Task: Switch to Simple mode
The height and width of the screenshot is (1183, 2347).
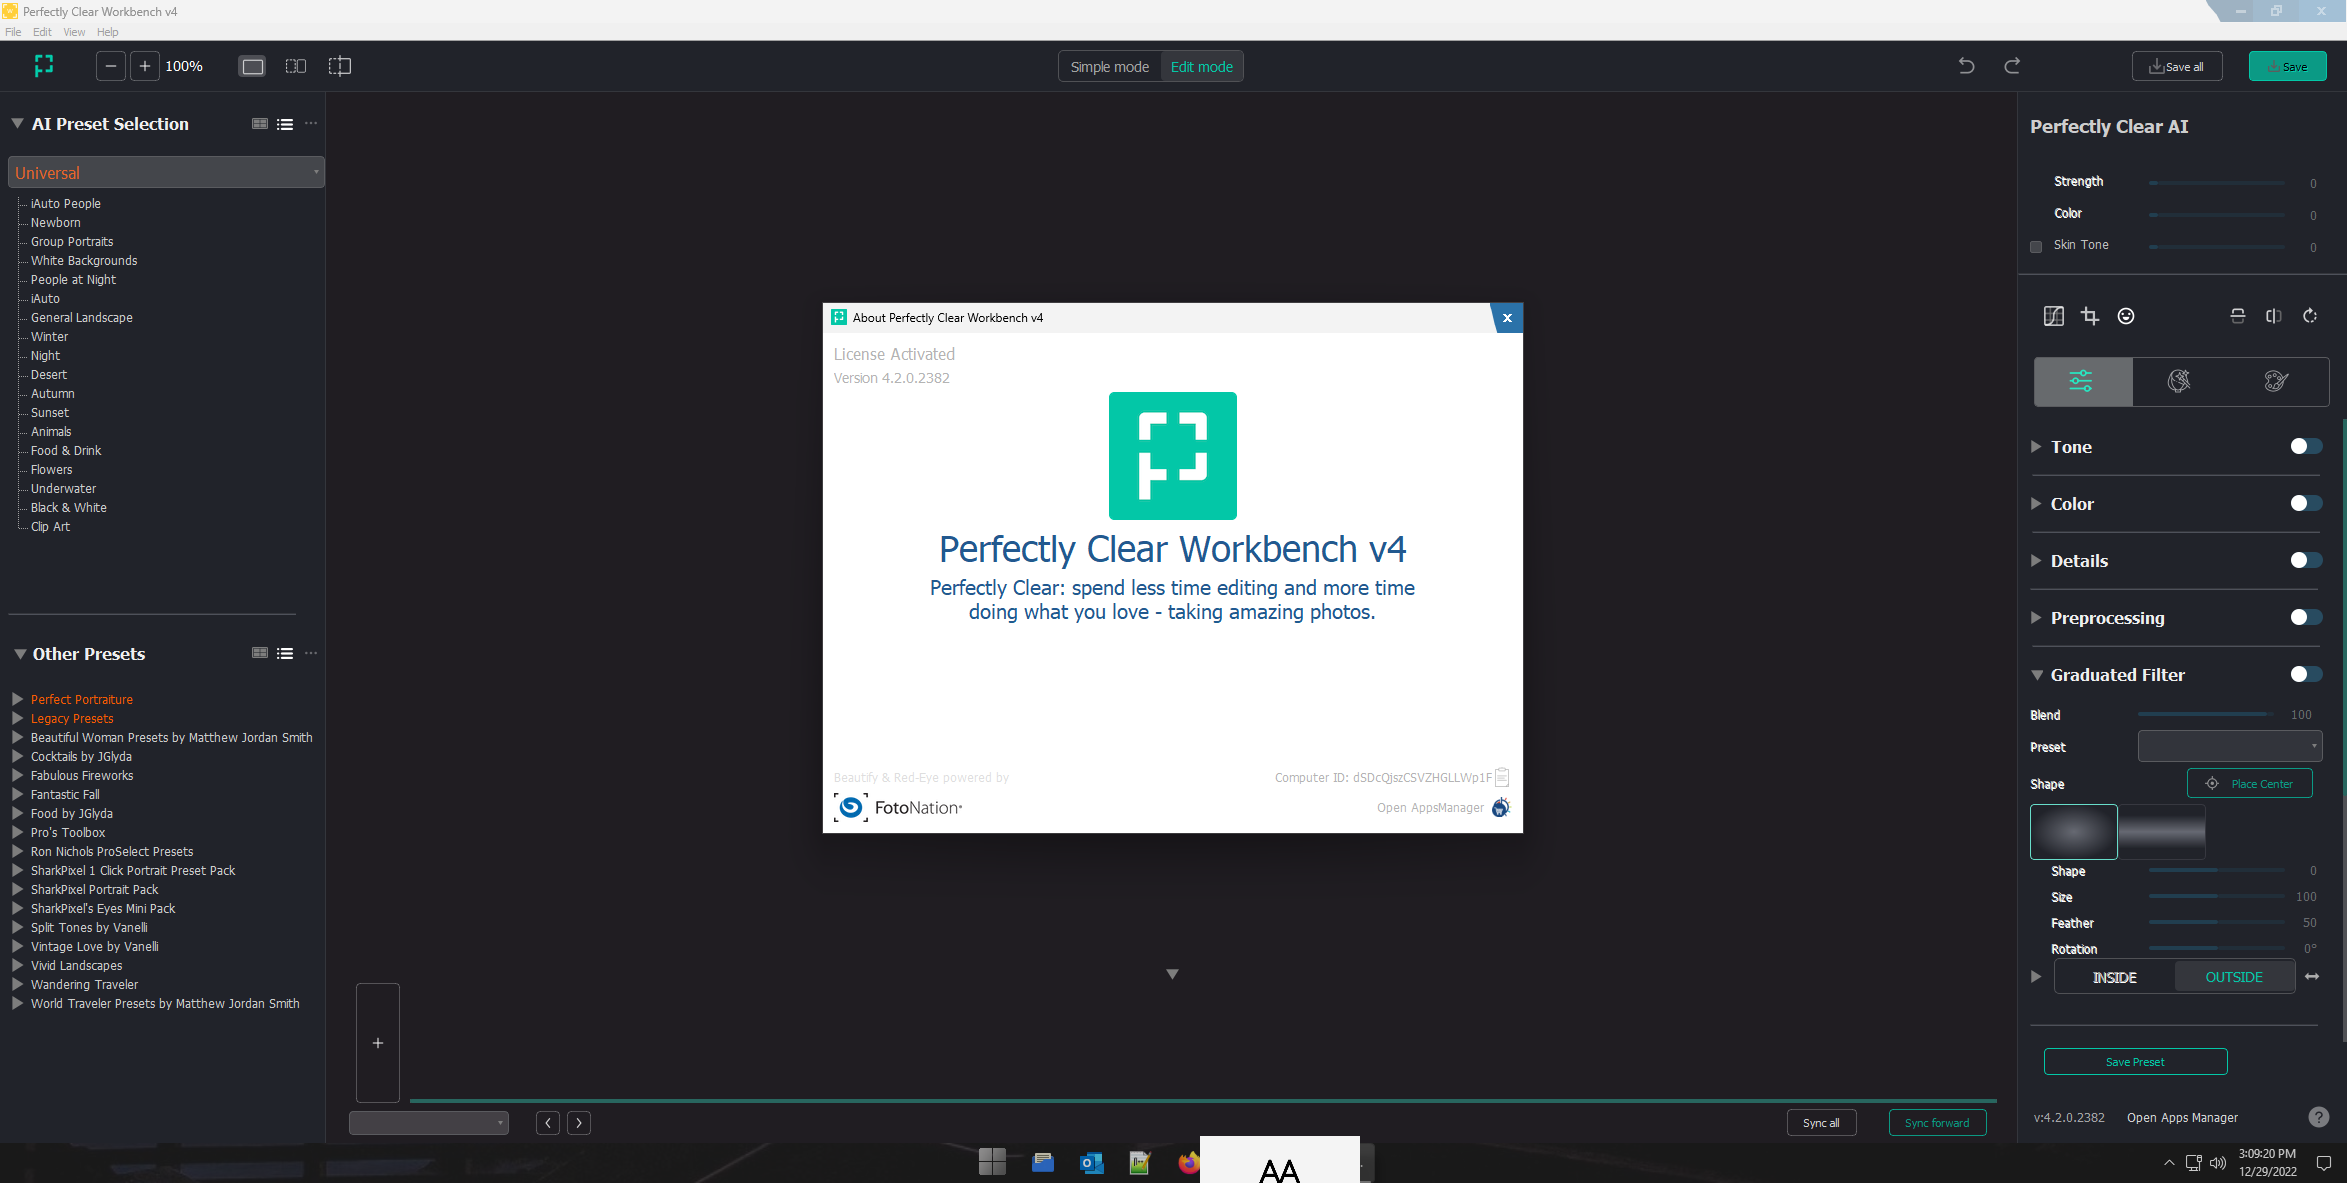Action: (x=1110, y=67)
